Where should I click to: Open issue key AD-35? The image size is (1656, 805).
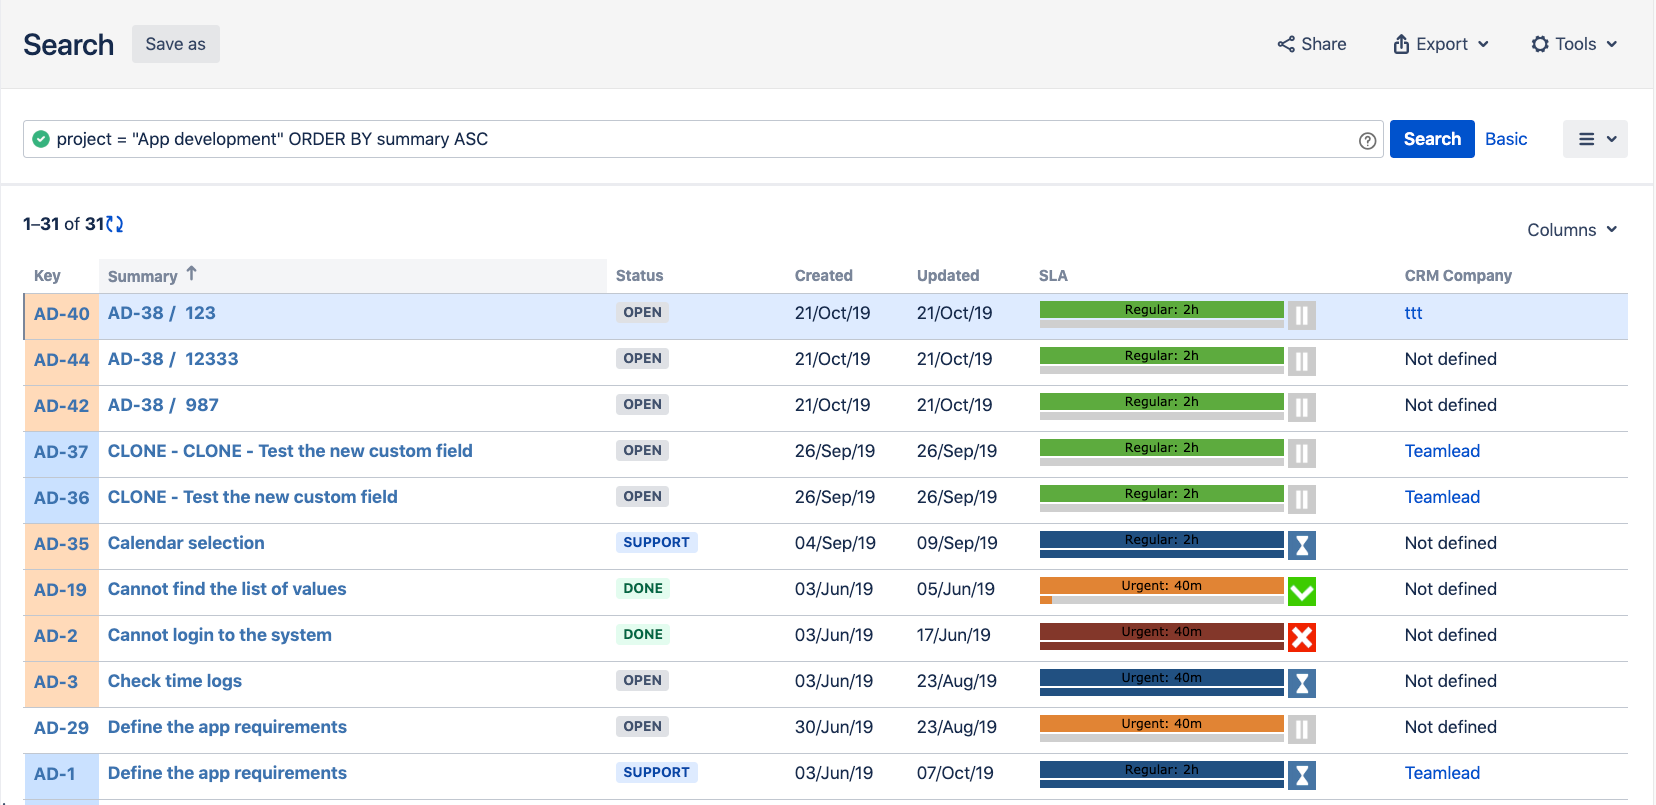(61, 544)
